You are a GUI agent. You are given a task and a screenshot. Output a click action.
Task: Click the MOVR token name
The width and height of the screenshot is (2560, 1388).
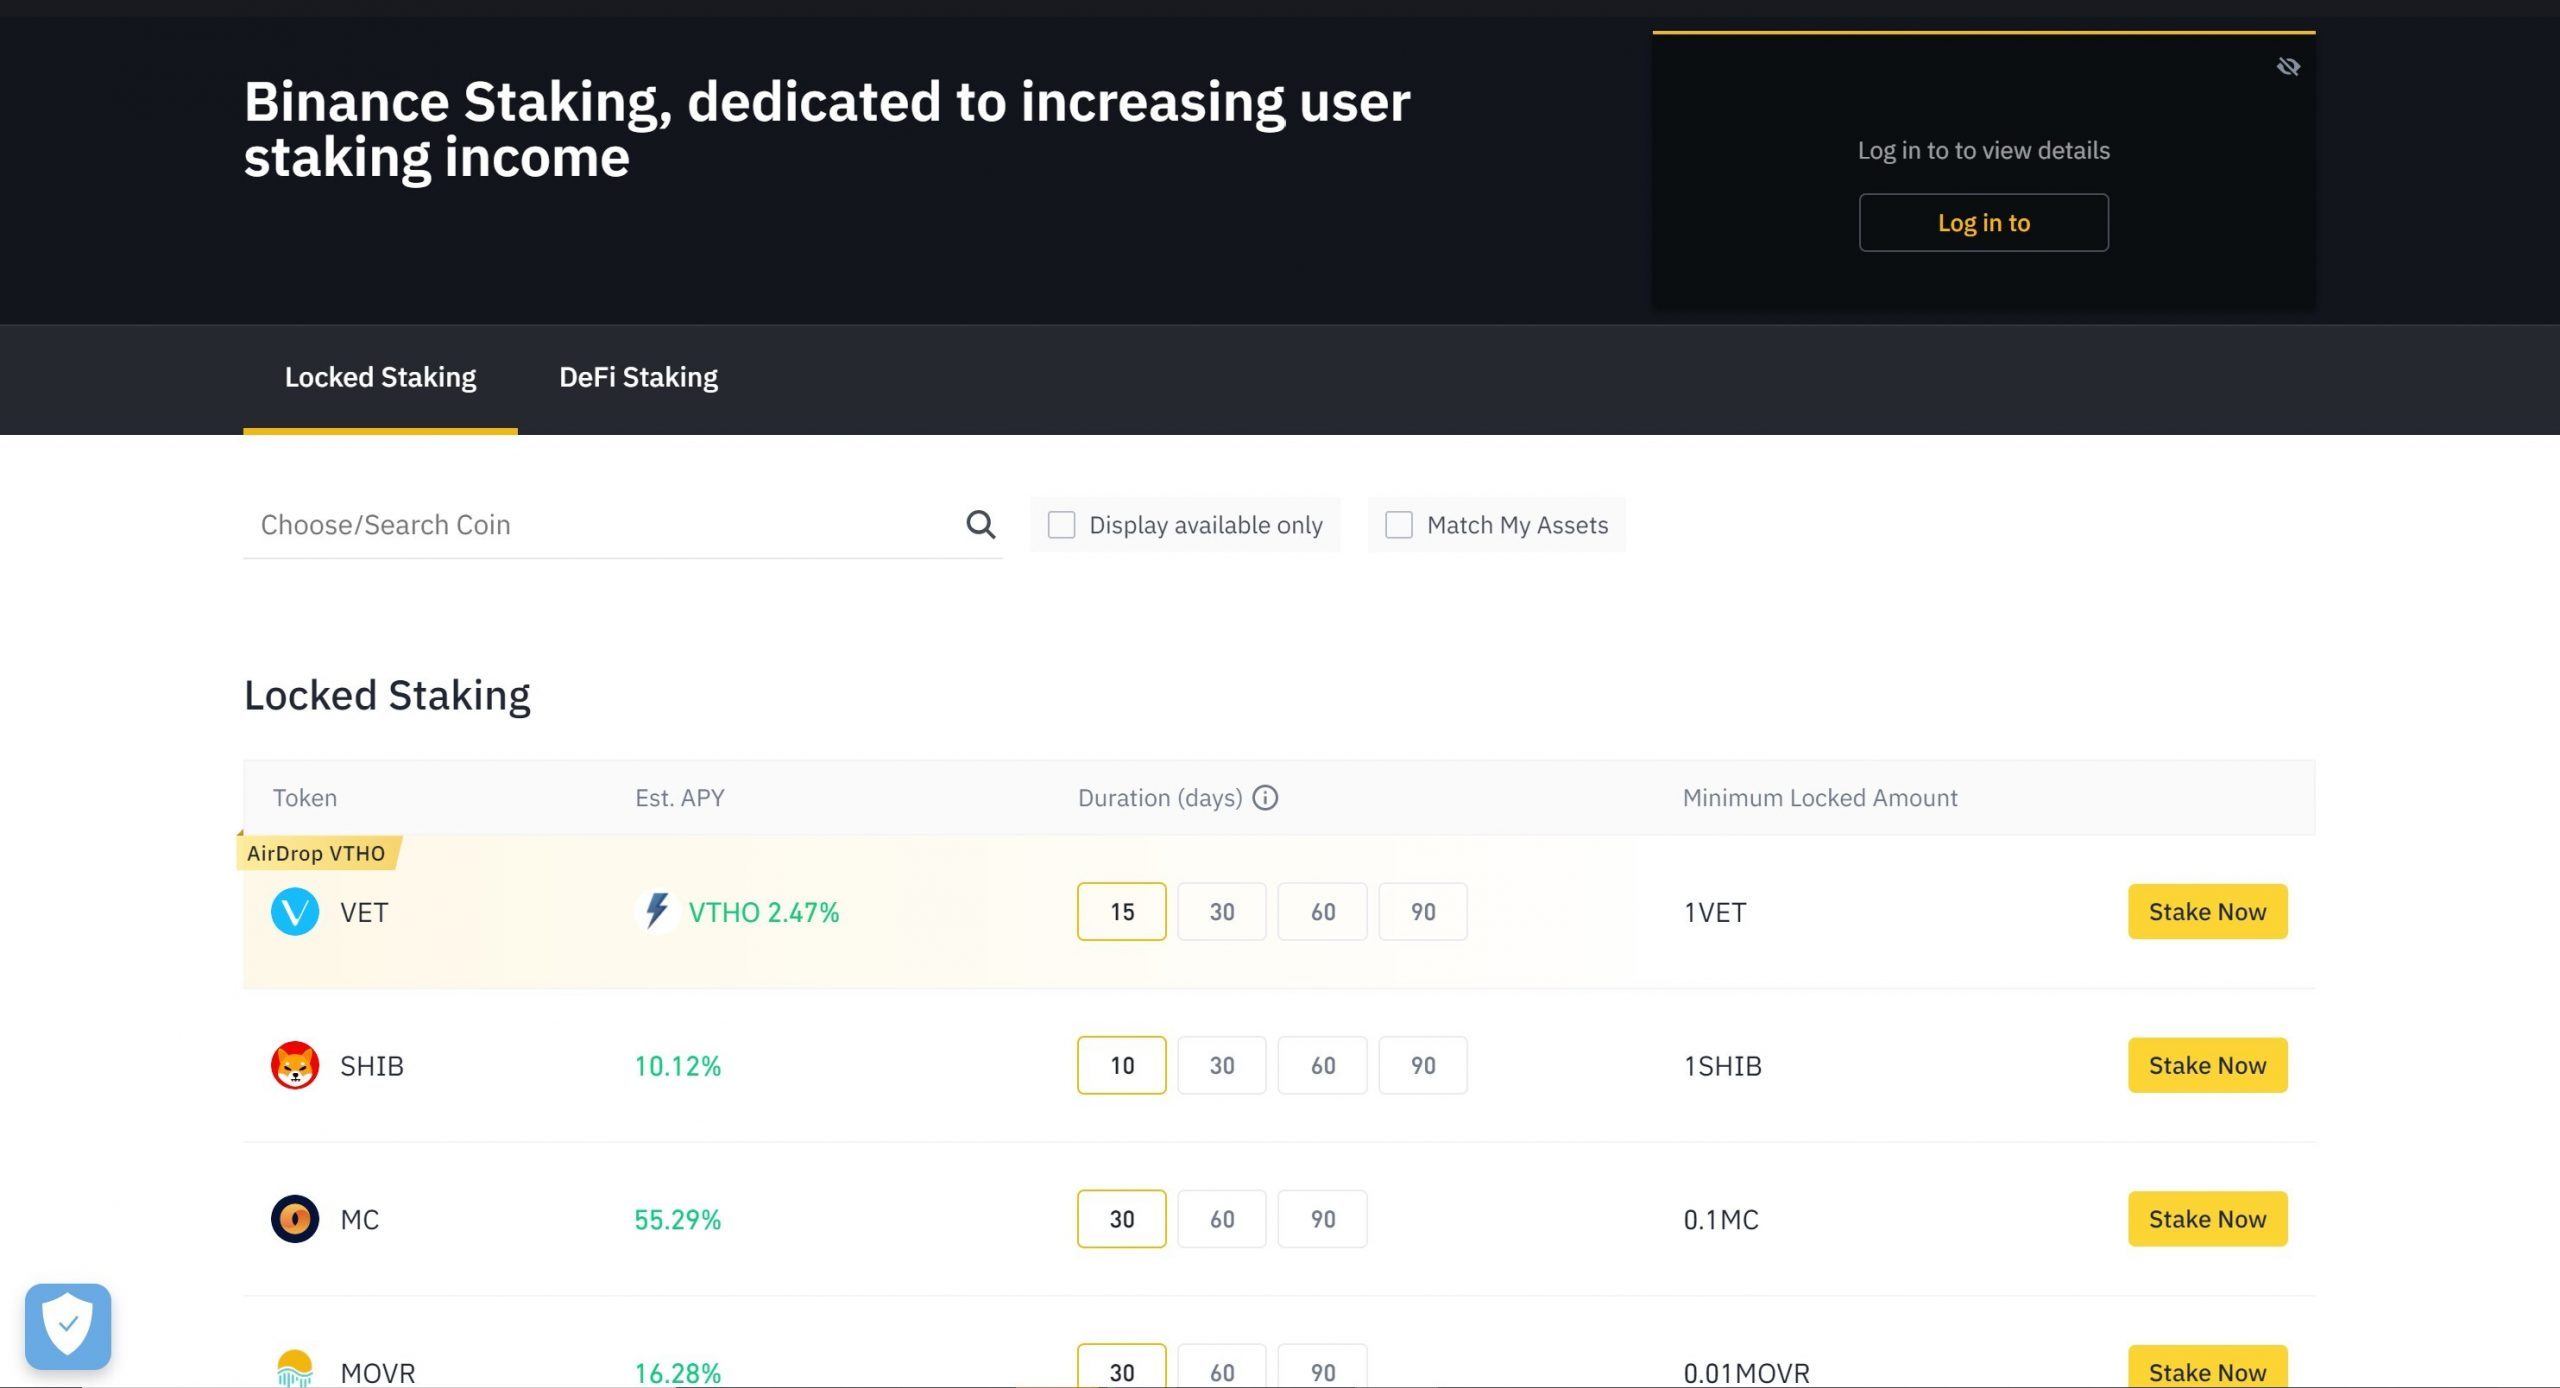[x=378, y=1372]
